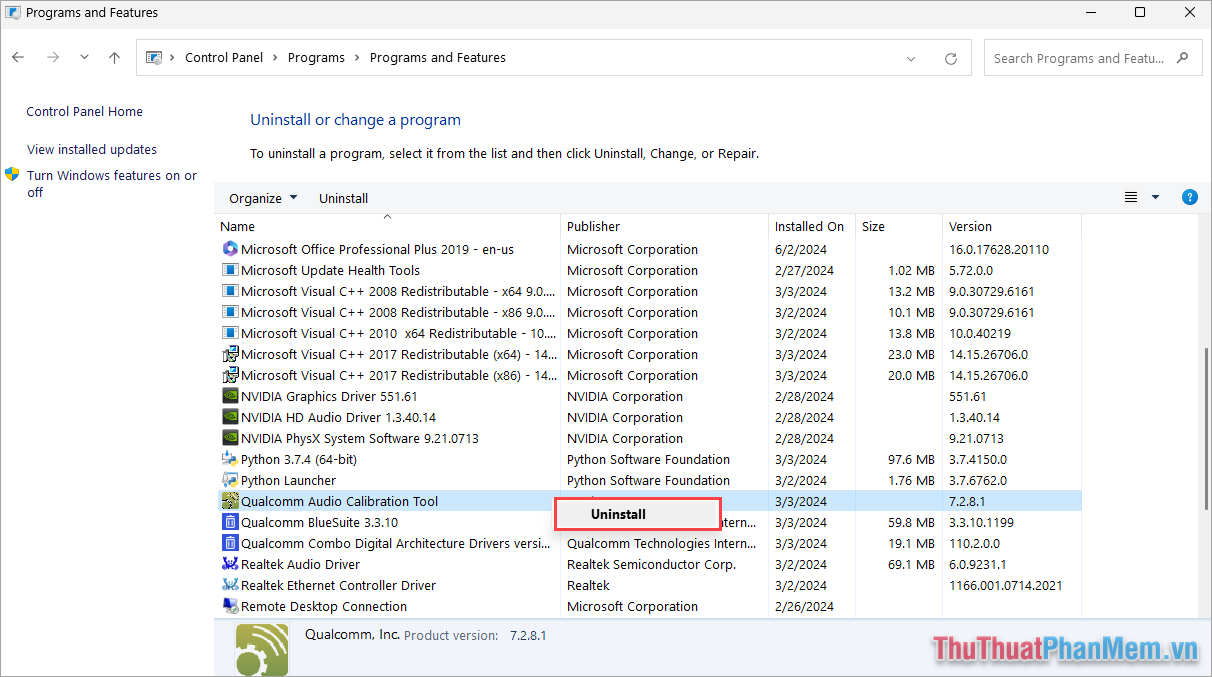
Task: Click the Visual C++ 2008 x64 icon
Action: pyautogui.click(x=229, y=291)
